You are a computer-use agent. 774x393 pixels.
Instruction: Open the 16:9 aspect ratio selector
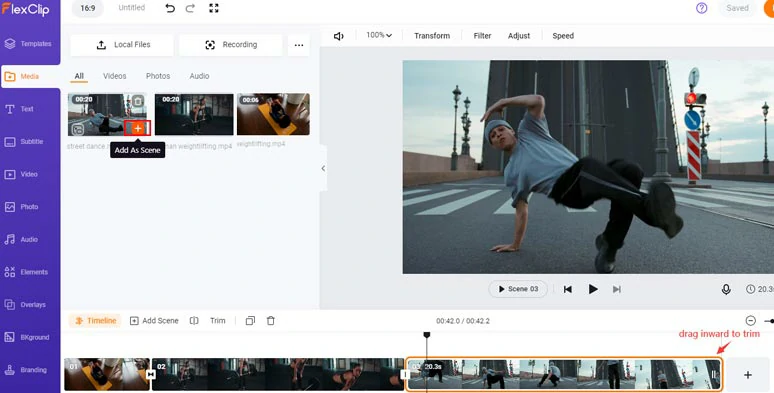(88, 8)
